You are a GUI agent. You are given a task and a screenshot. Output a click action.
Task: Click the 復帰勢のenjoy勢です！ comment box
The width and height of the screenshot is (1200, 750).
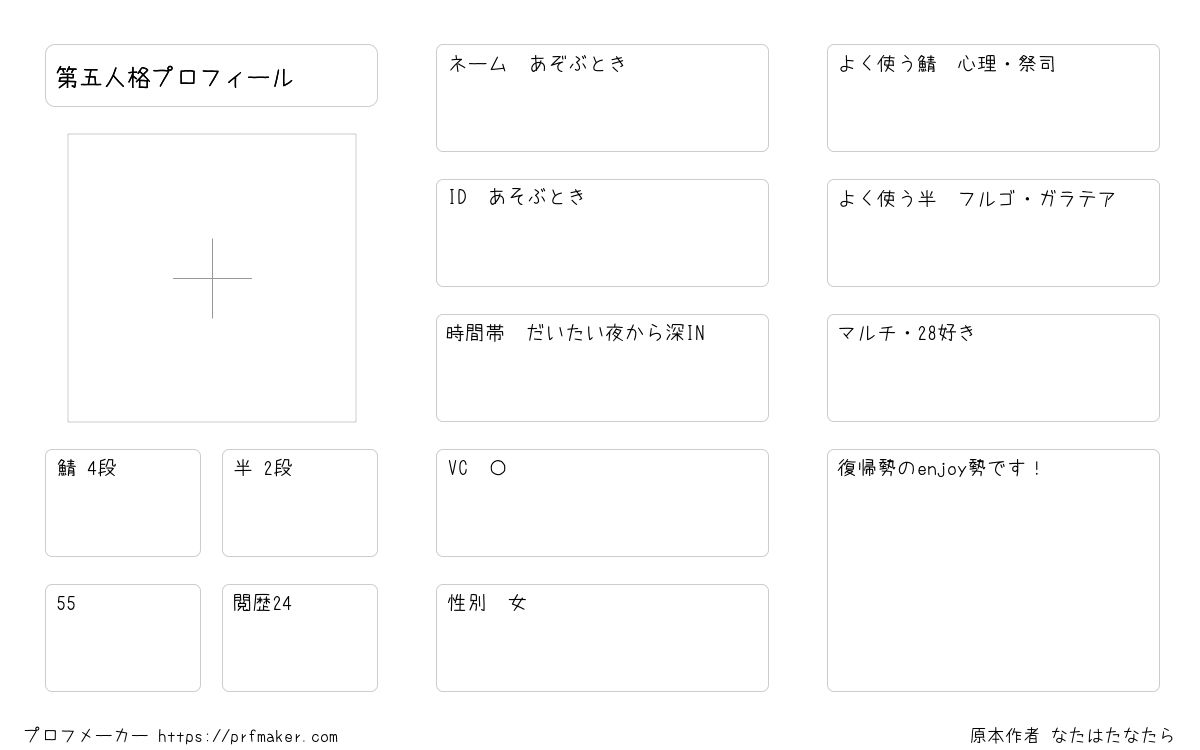pos(993,570)
